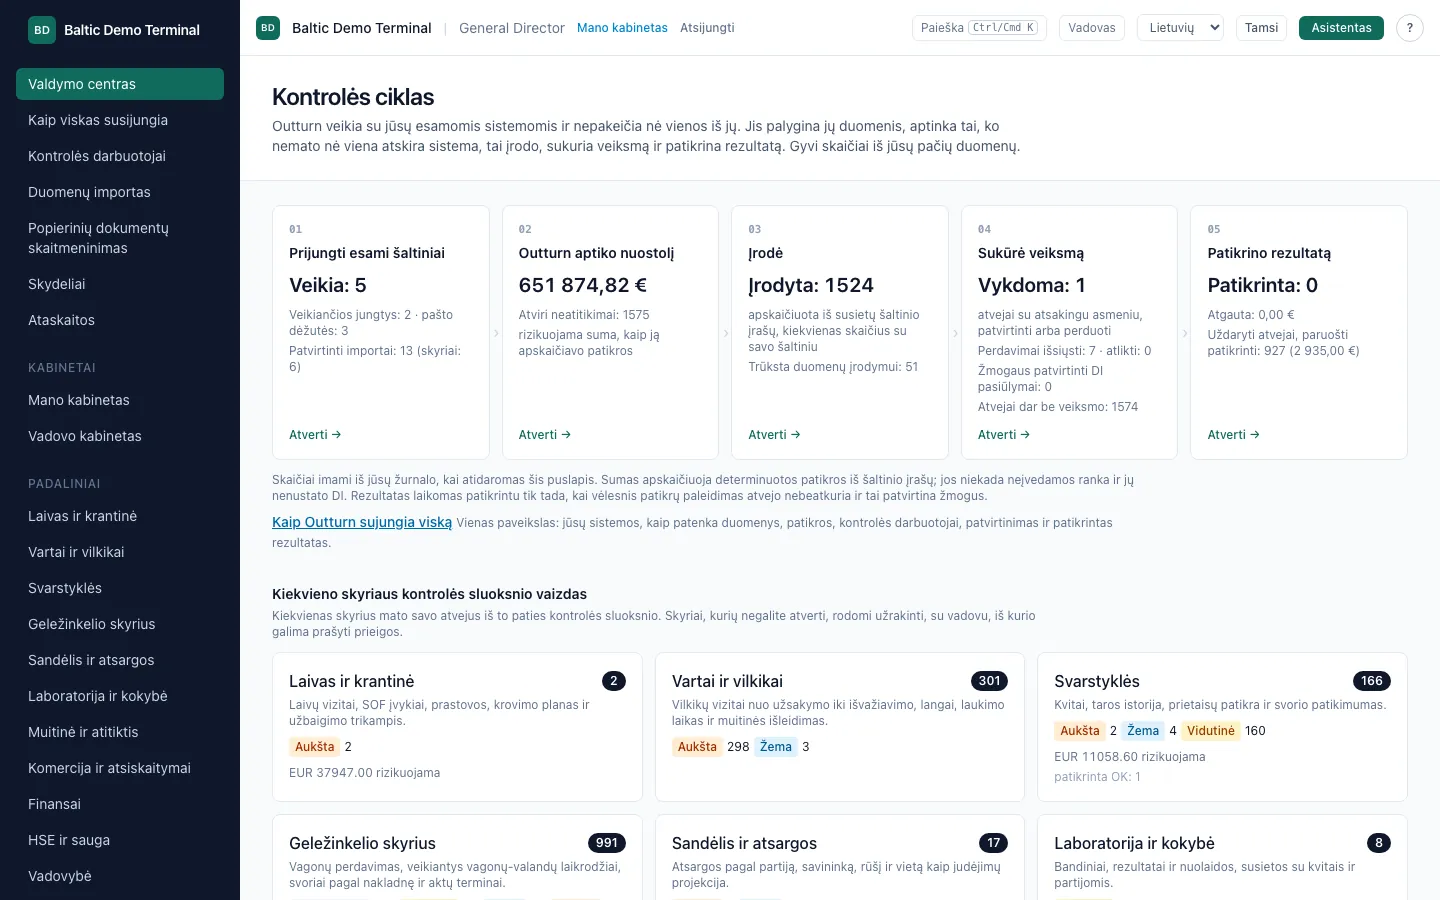The height and width of the screenshot is (900, 1440).
Task: Click Atverti in Įrodė card
Action: click(x=774, y=435)
